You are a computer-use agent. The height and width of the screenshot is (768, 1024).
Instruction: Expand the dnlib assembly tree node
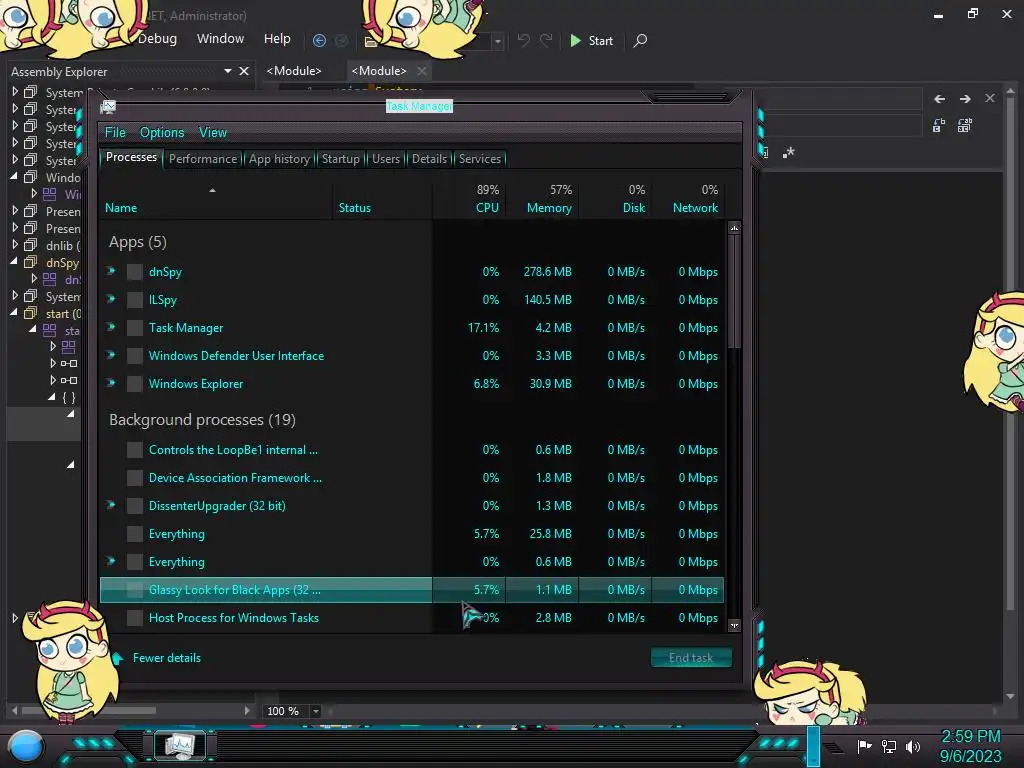(14, 245)
